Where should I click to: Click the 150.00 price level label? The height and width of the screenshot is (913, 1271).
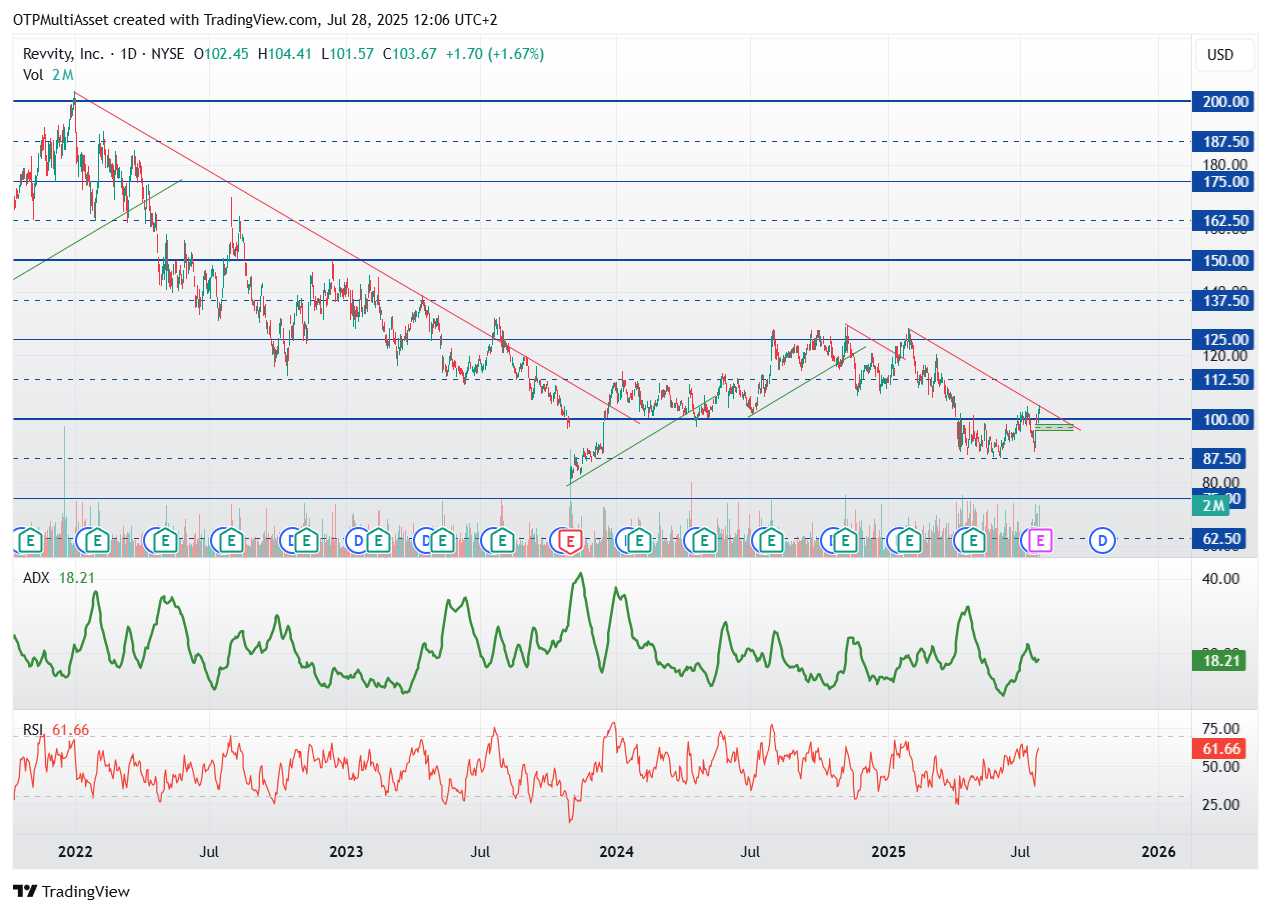pos(1224,260)
